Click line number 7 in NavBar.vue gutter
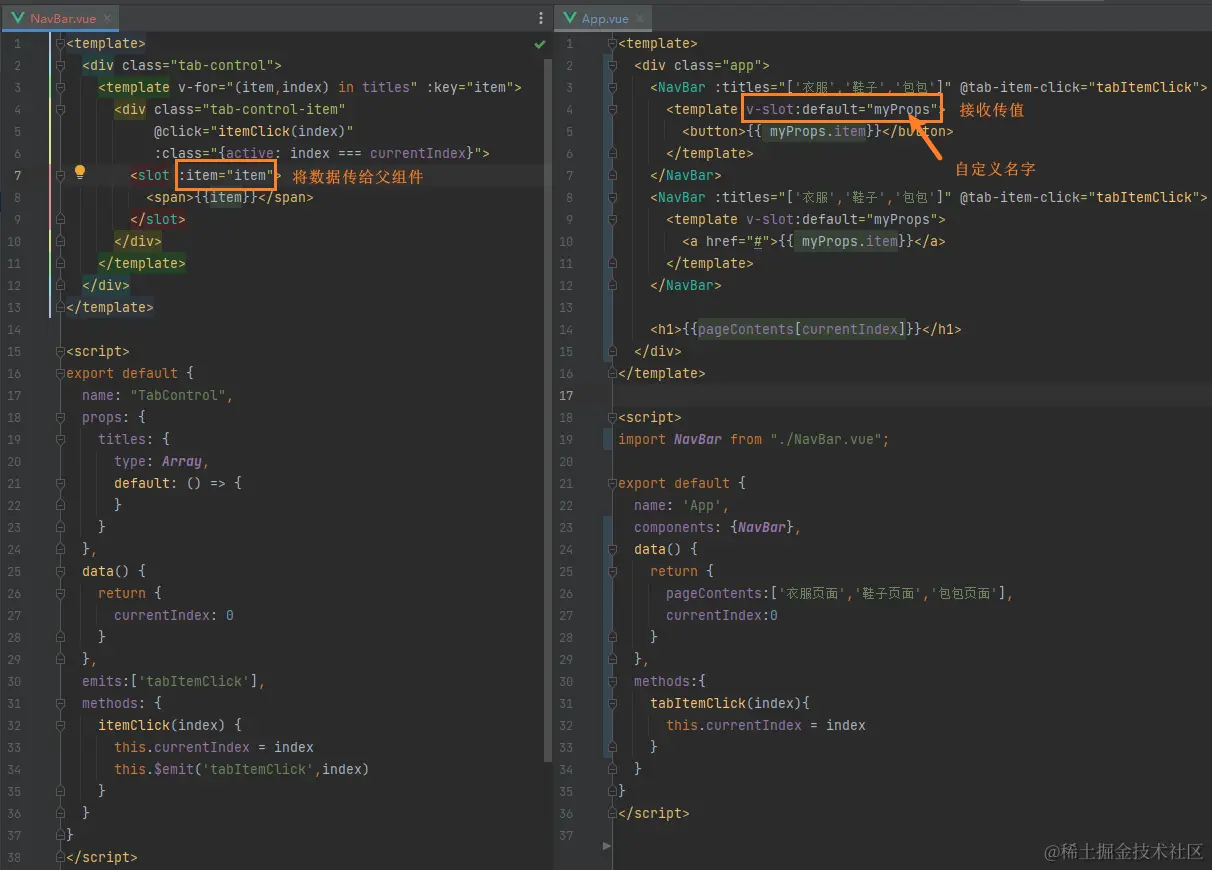 (x=17, y=176)
